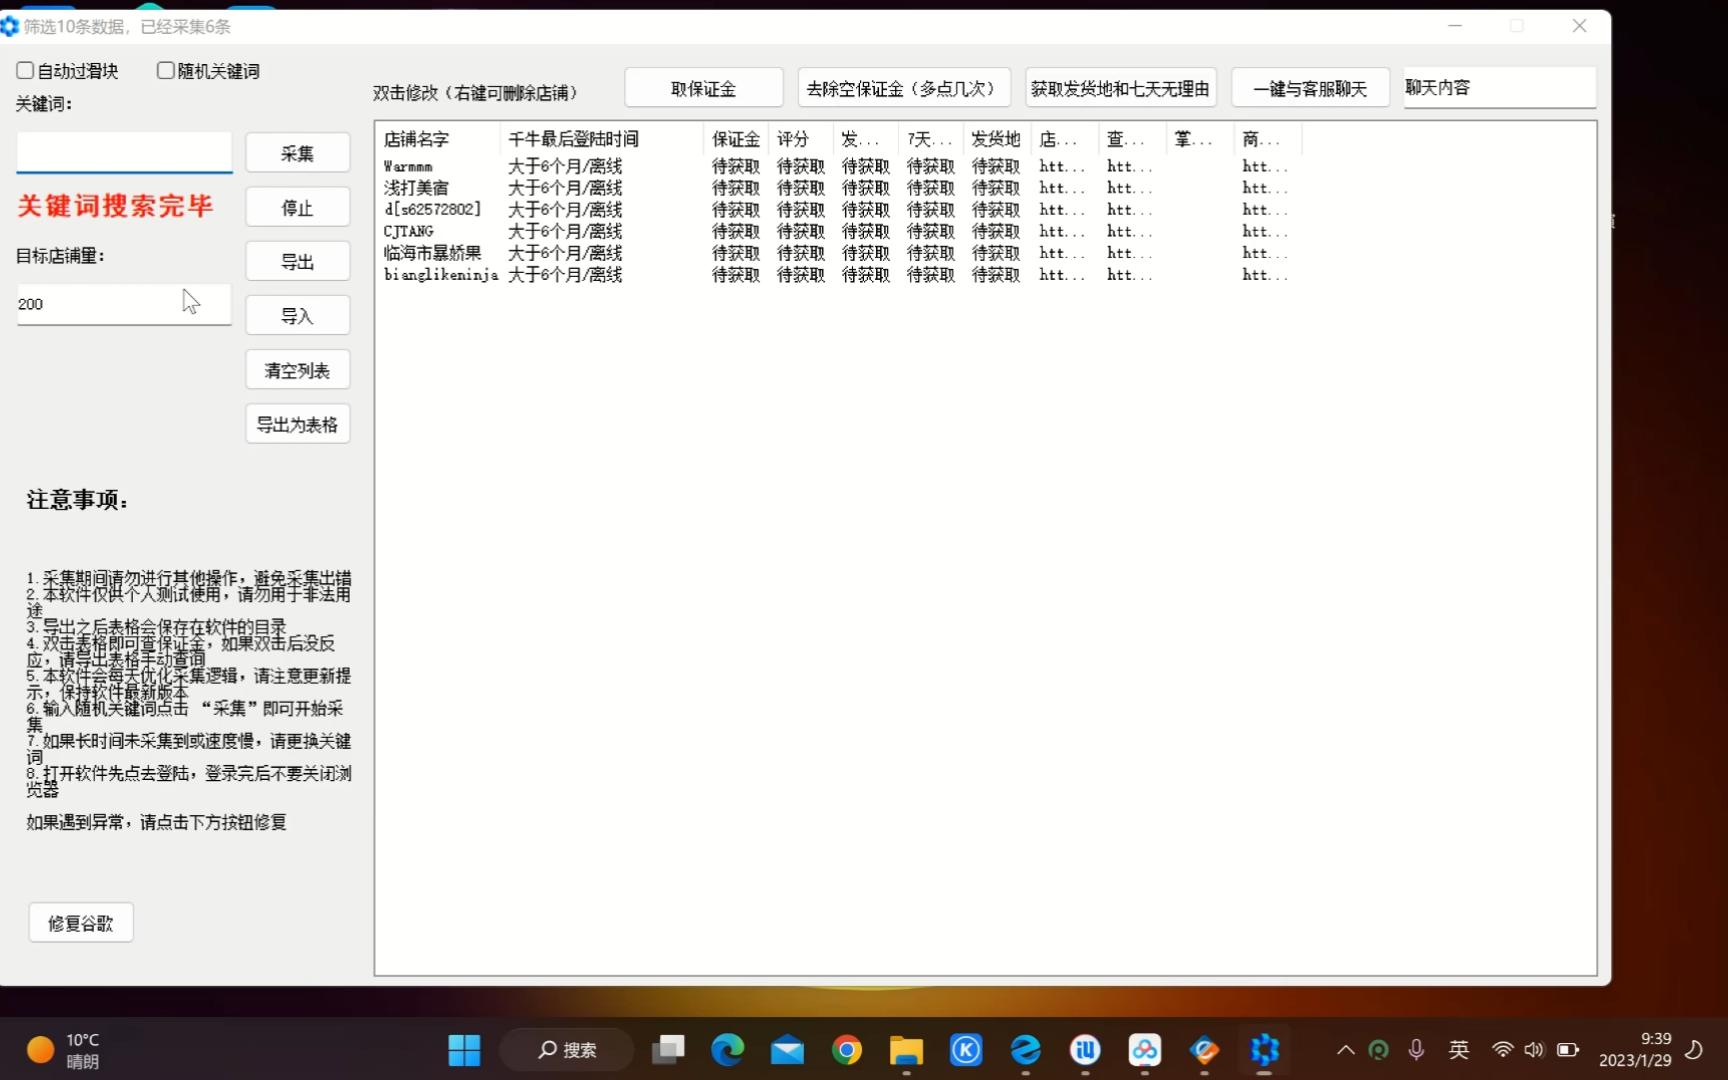The width and height of the screenshot is (1728, 1080).
Task: Click the 导出为表格 button
Action: click(x=297, y=424)
